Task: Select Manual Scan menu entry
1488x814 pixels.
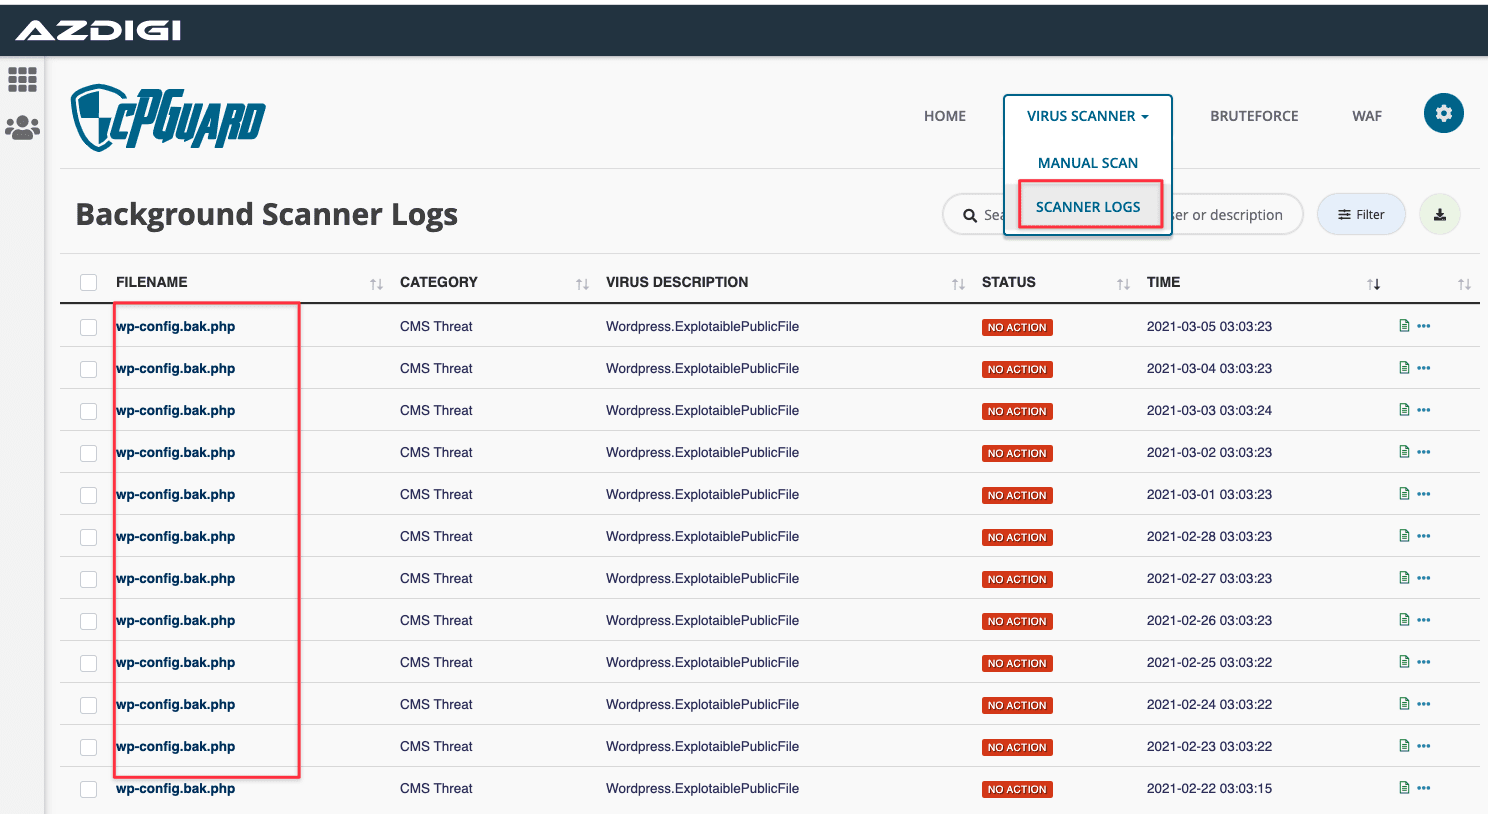Action: click(1087, 163)
